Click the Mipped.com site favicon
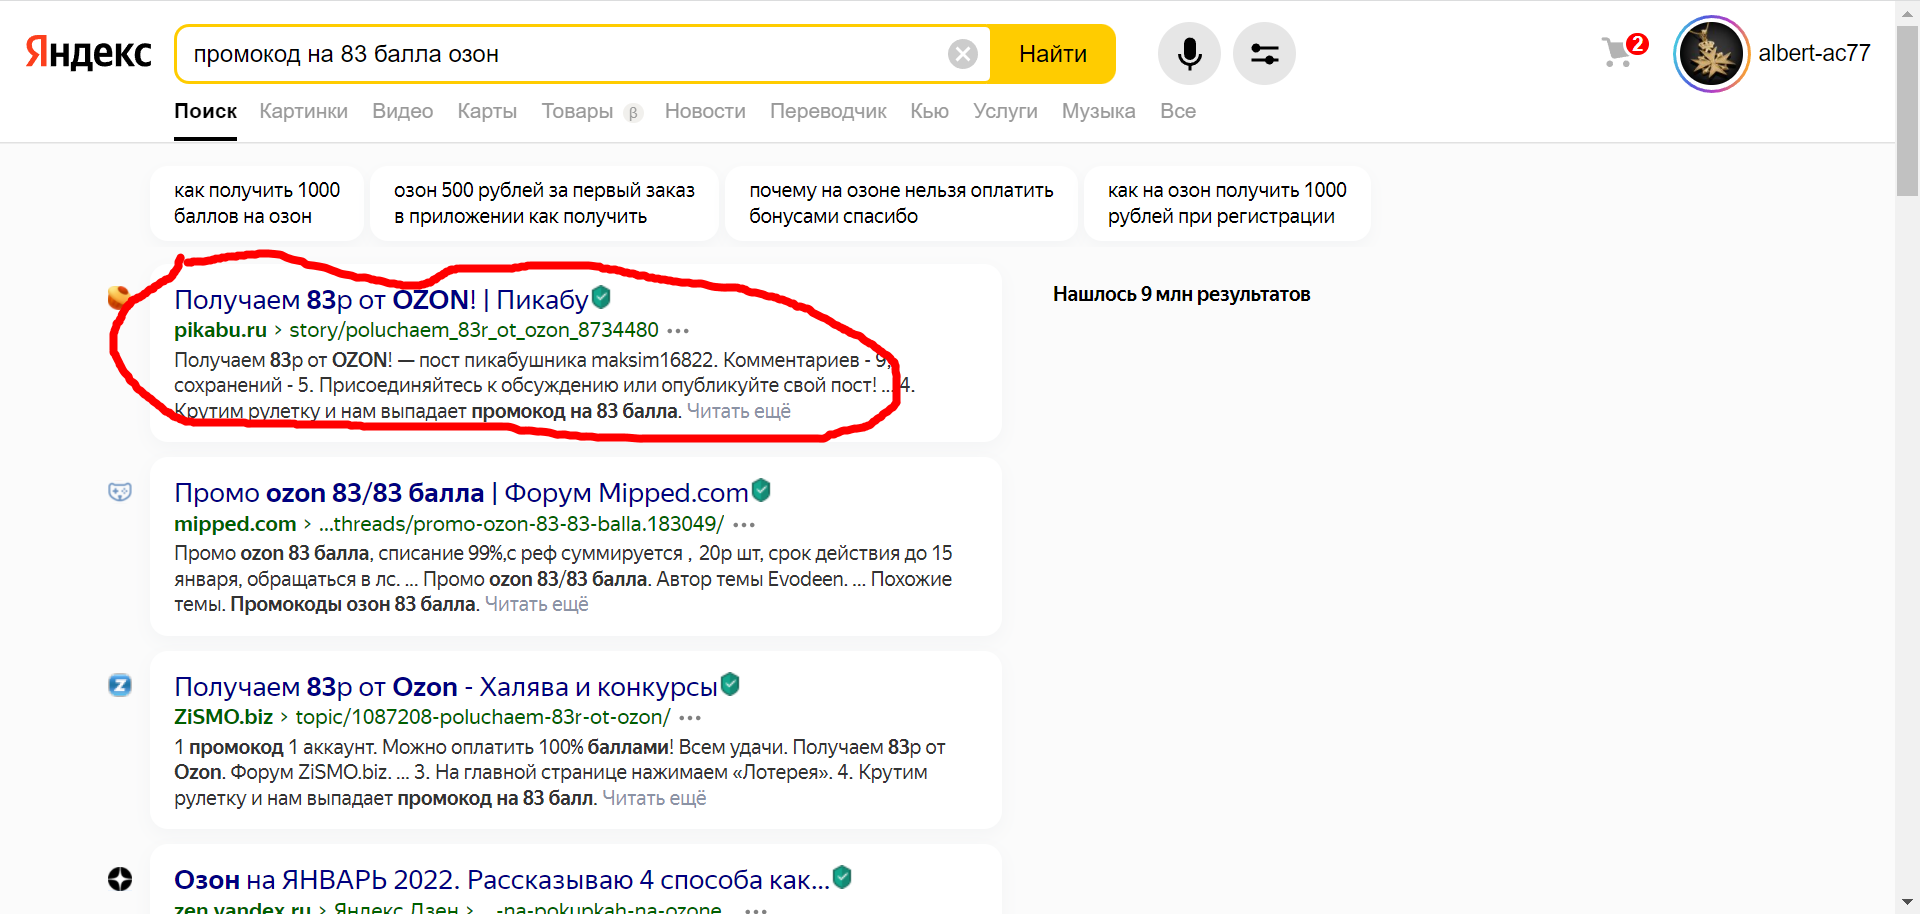 pos(120,491)
